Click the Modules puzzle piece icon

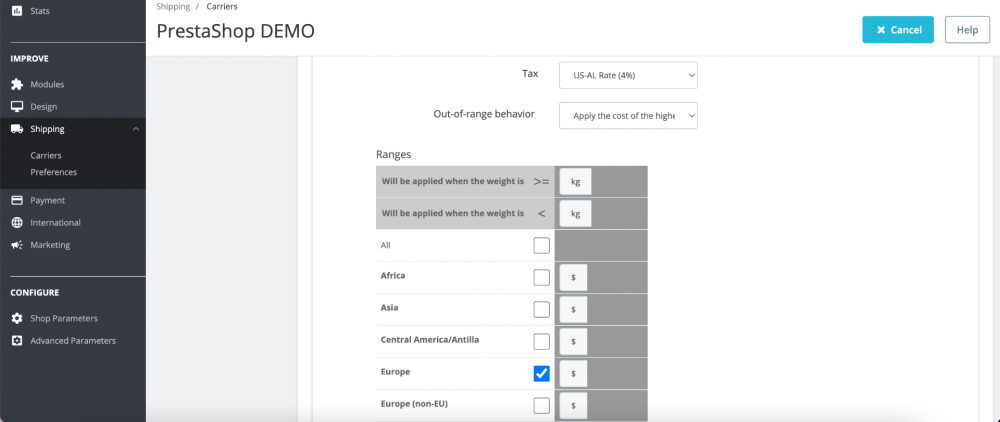click(17, 84)
